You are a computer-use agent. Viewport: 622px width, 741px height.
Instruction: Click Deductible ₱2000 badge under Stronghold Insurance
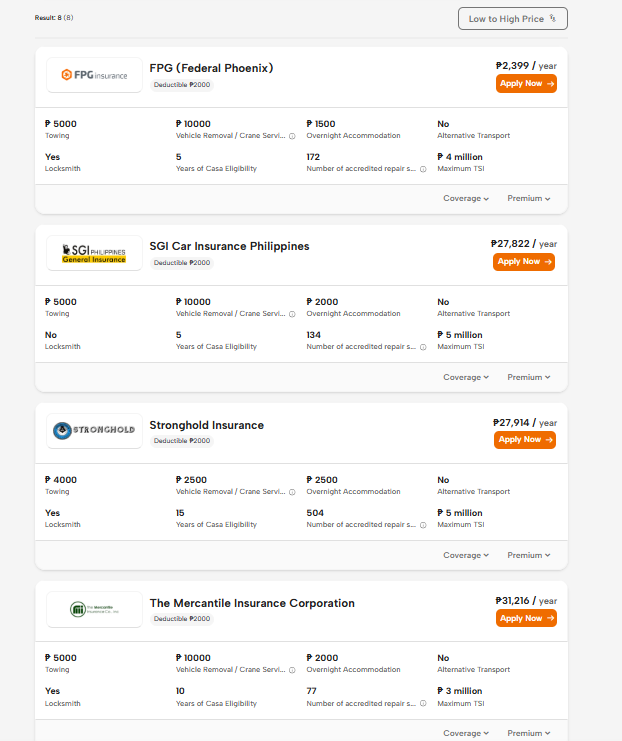tap(182, 441)
